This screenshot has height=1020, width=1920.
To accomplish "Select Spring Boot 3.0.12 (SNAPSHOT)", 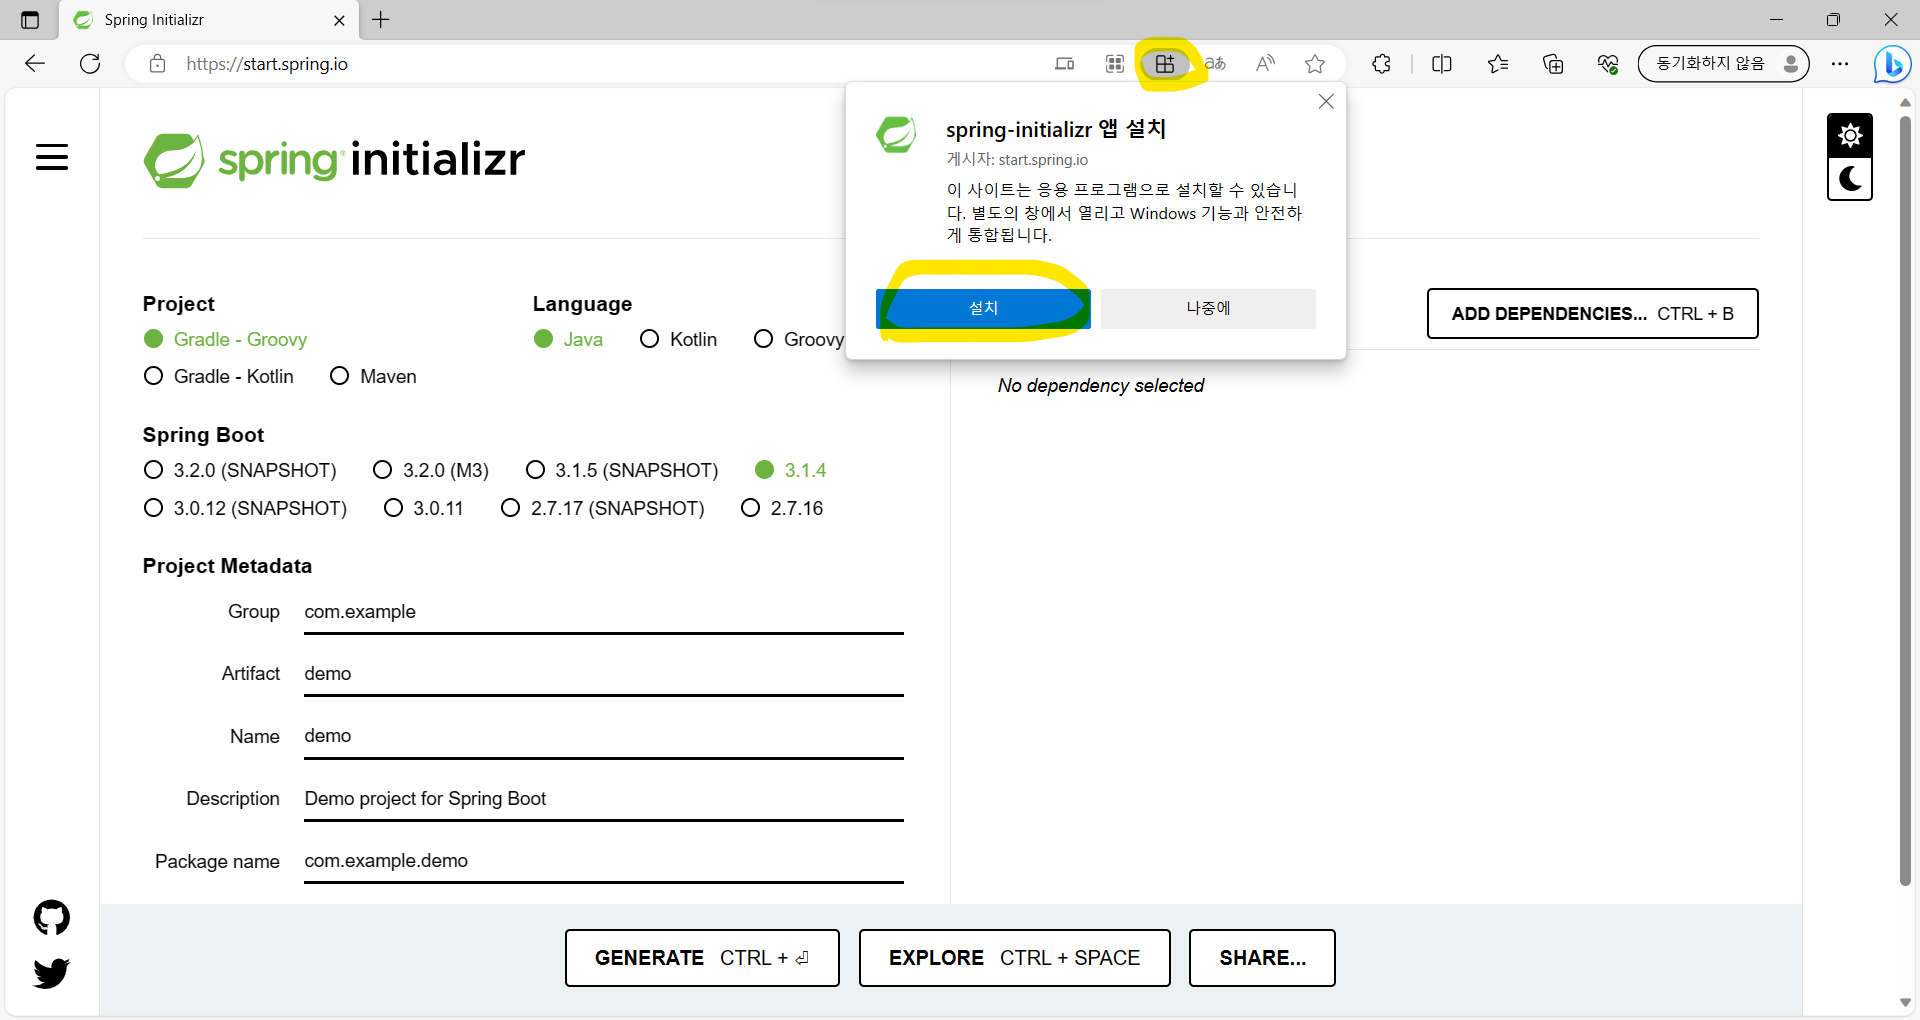I will (245, 508).
